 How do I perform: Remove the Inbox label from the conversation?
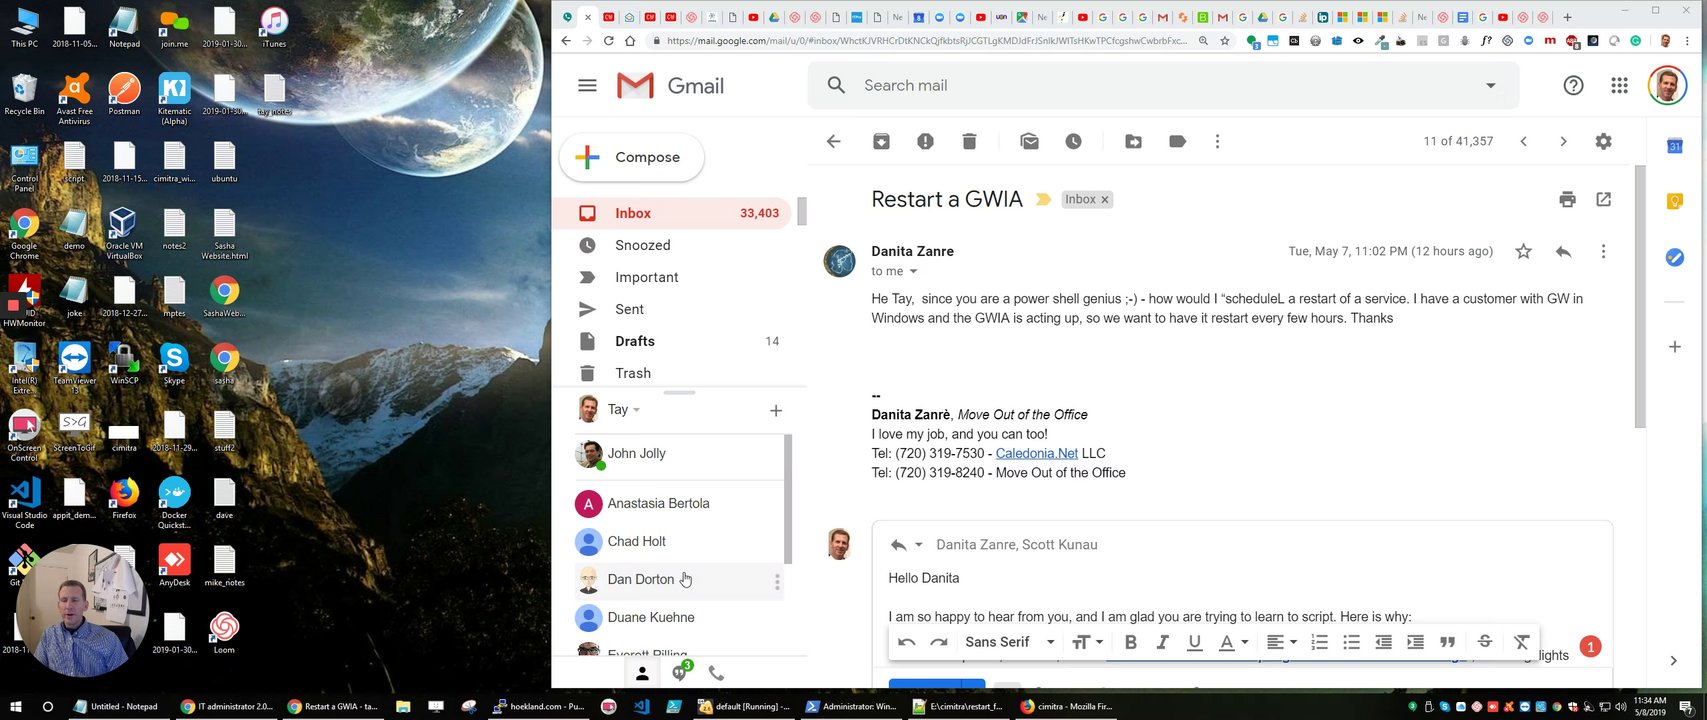(x=1105, y=200)
